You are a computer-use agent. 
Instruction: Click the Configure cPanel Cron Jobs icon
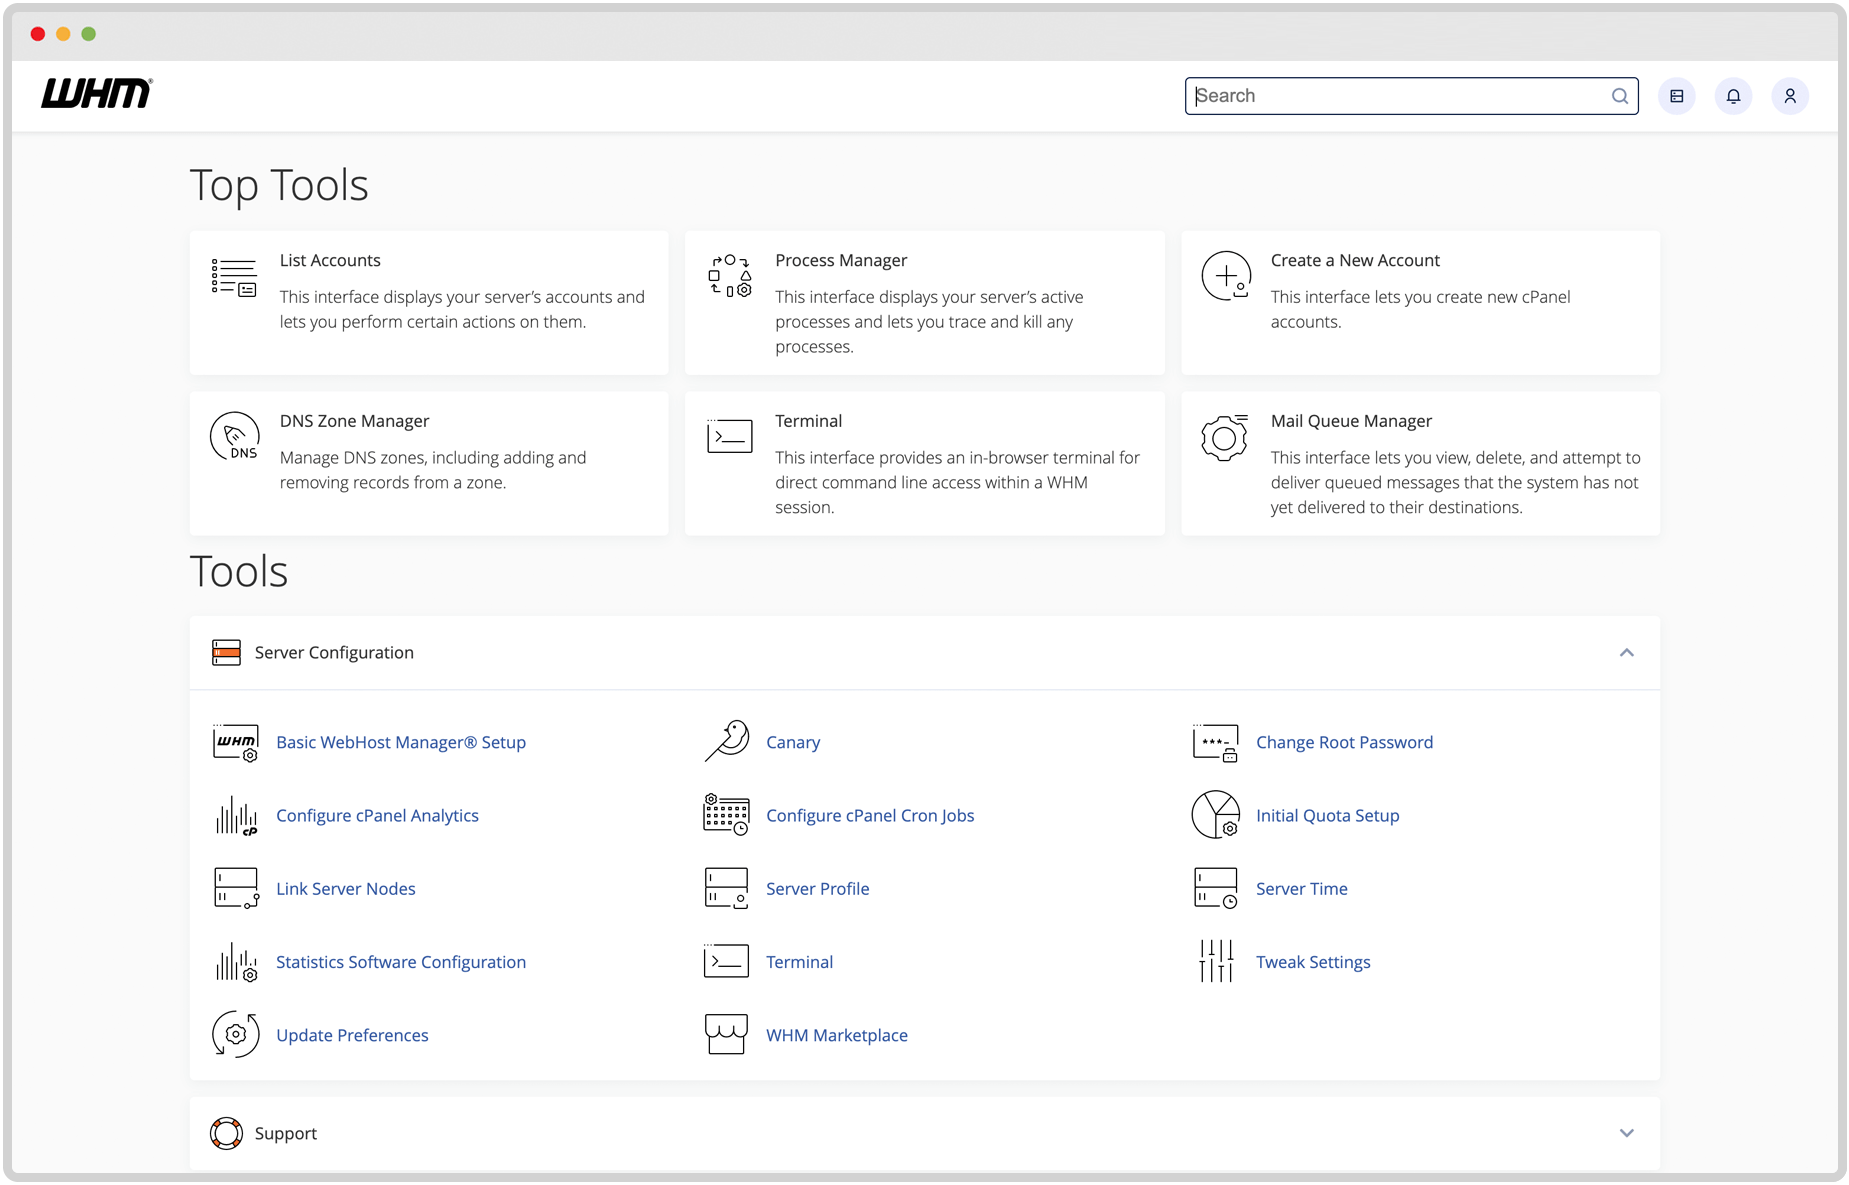click(726, 815)
